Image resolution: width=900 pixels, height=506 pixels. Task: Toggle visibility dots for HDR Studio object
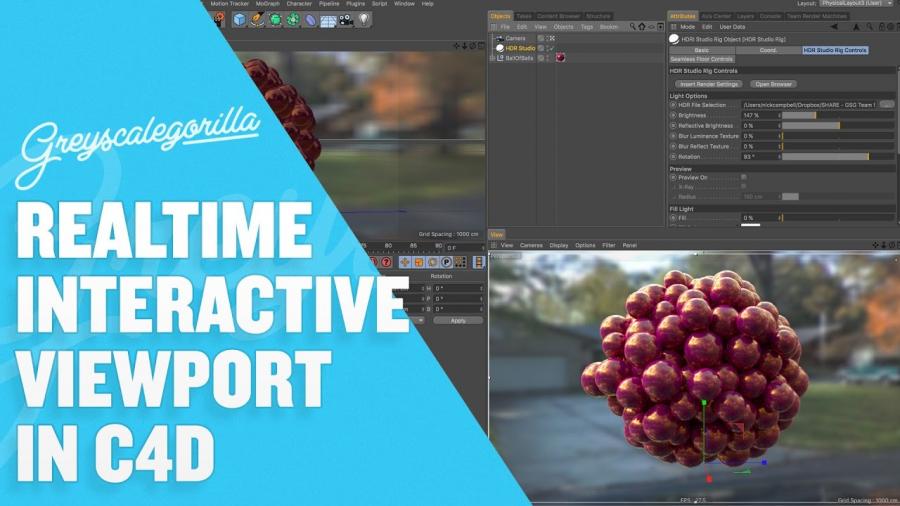pos(541,48)
